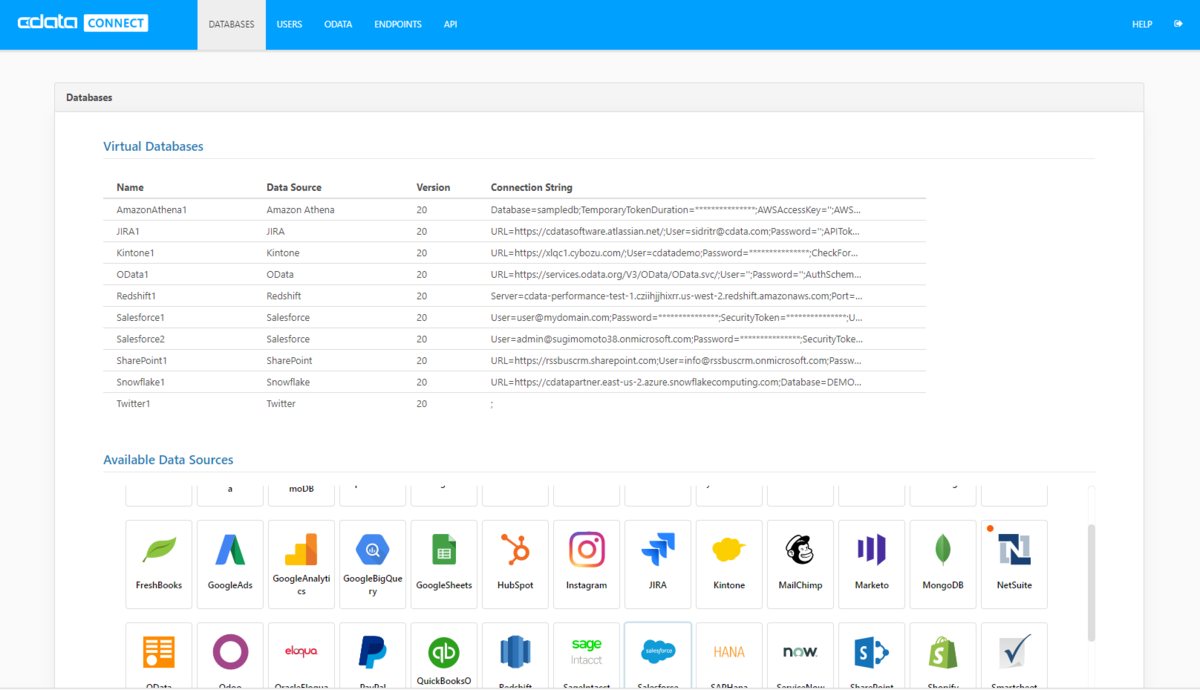Choose the Instagram data source
The image size is (1200, 690).
click(586, 564)
